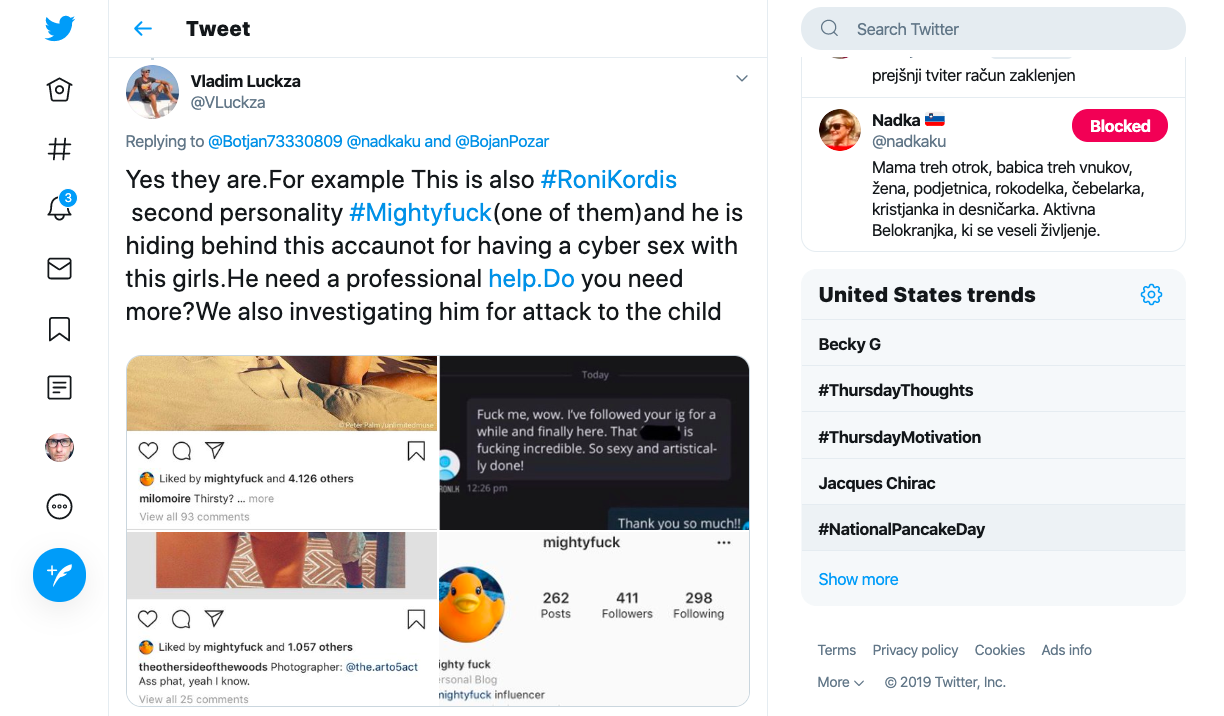This screenshot has height=716, width=1224.
Task: Toggle the Blocked button for Nadka
Action: 1120,126
